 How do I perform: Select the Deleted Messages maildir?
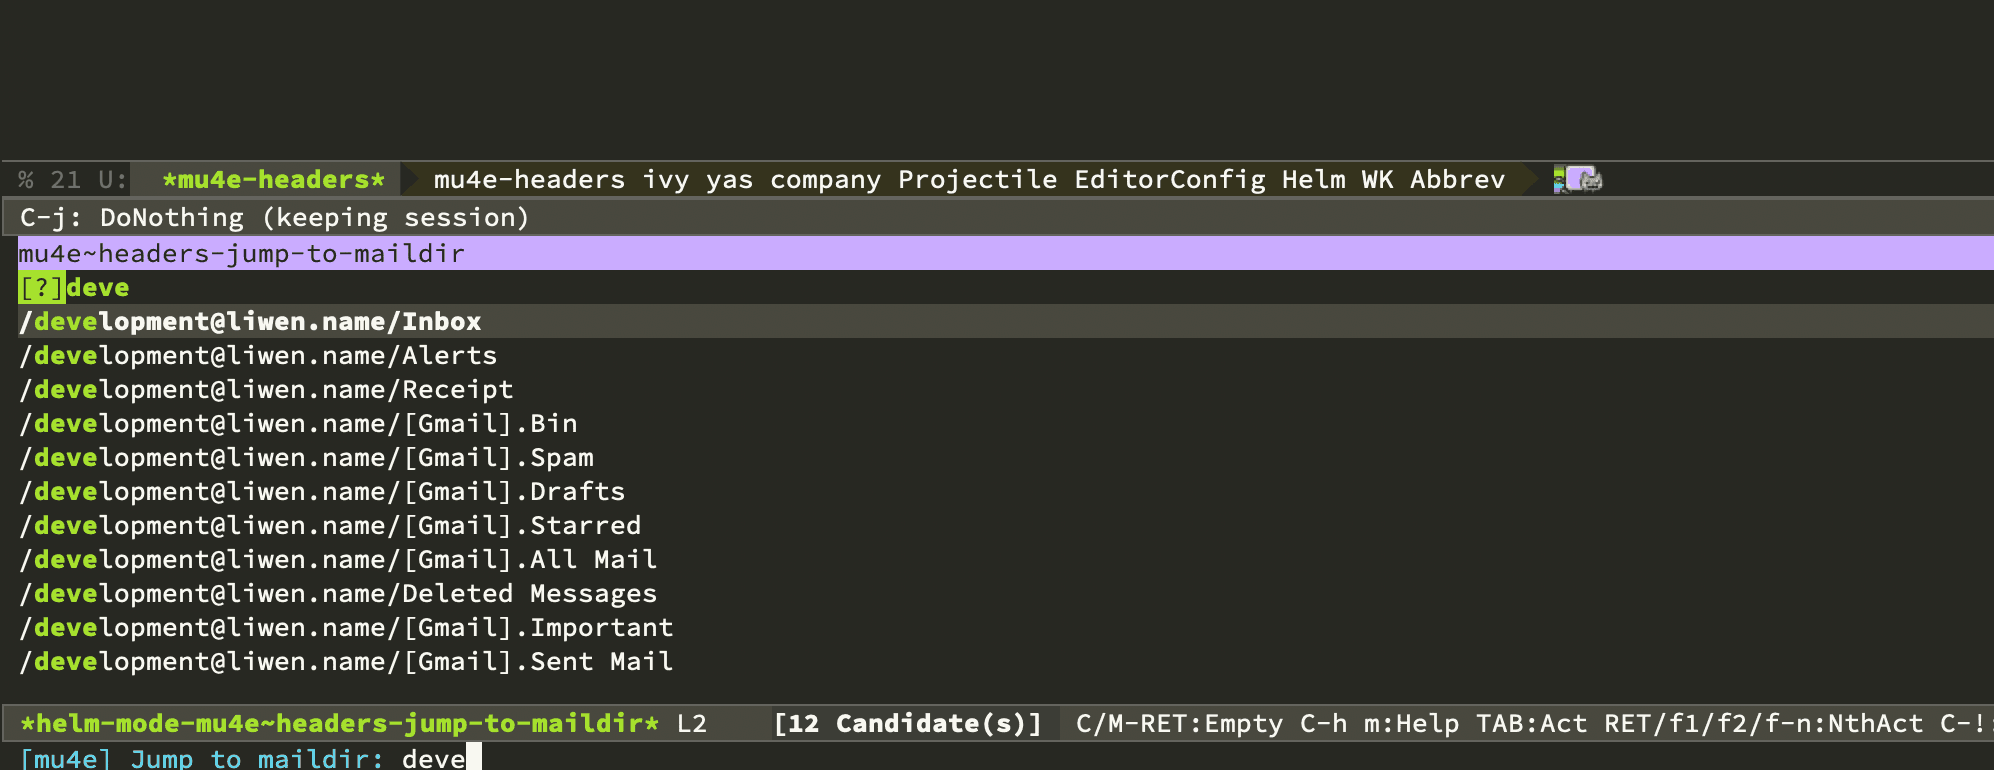338,594
